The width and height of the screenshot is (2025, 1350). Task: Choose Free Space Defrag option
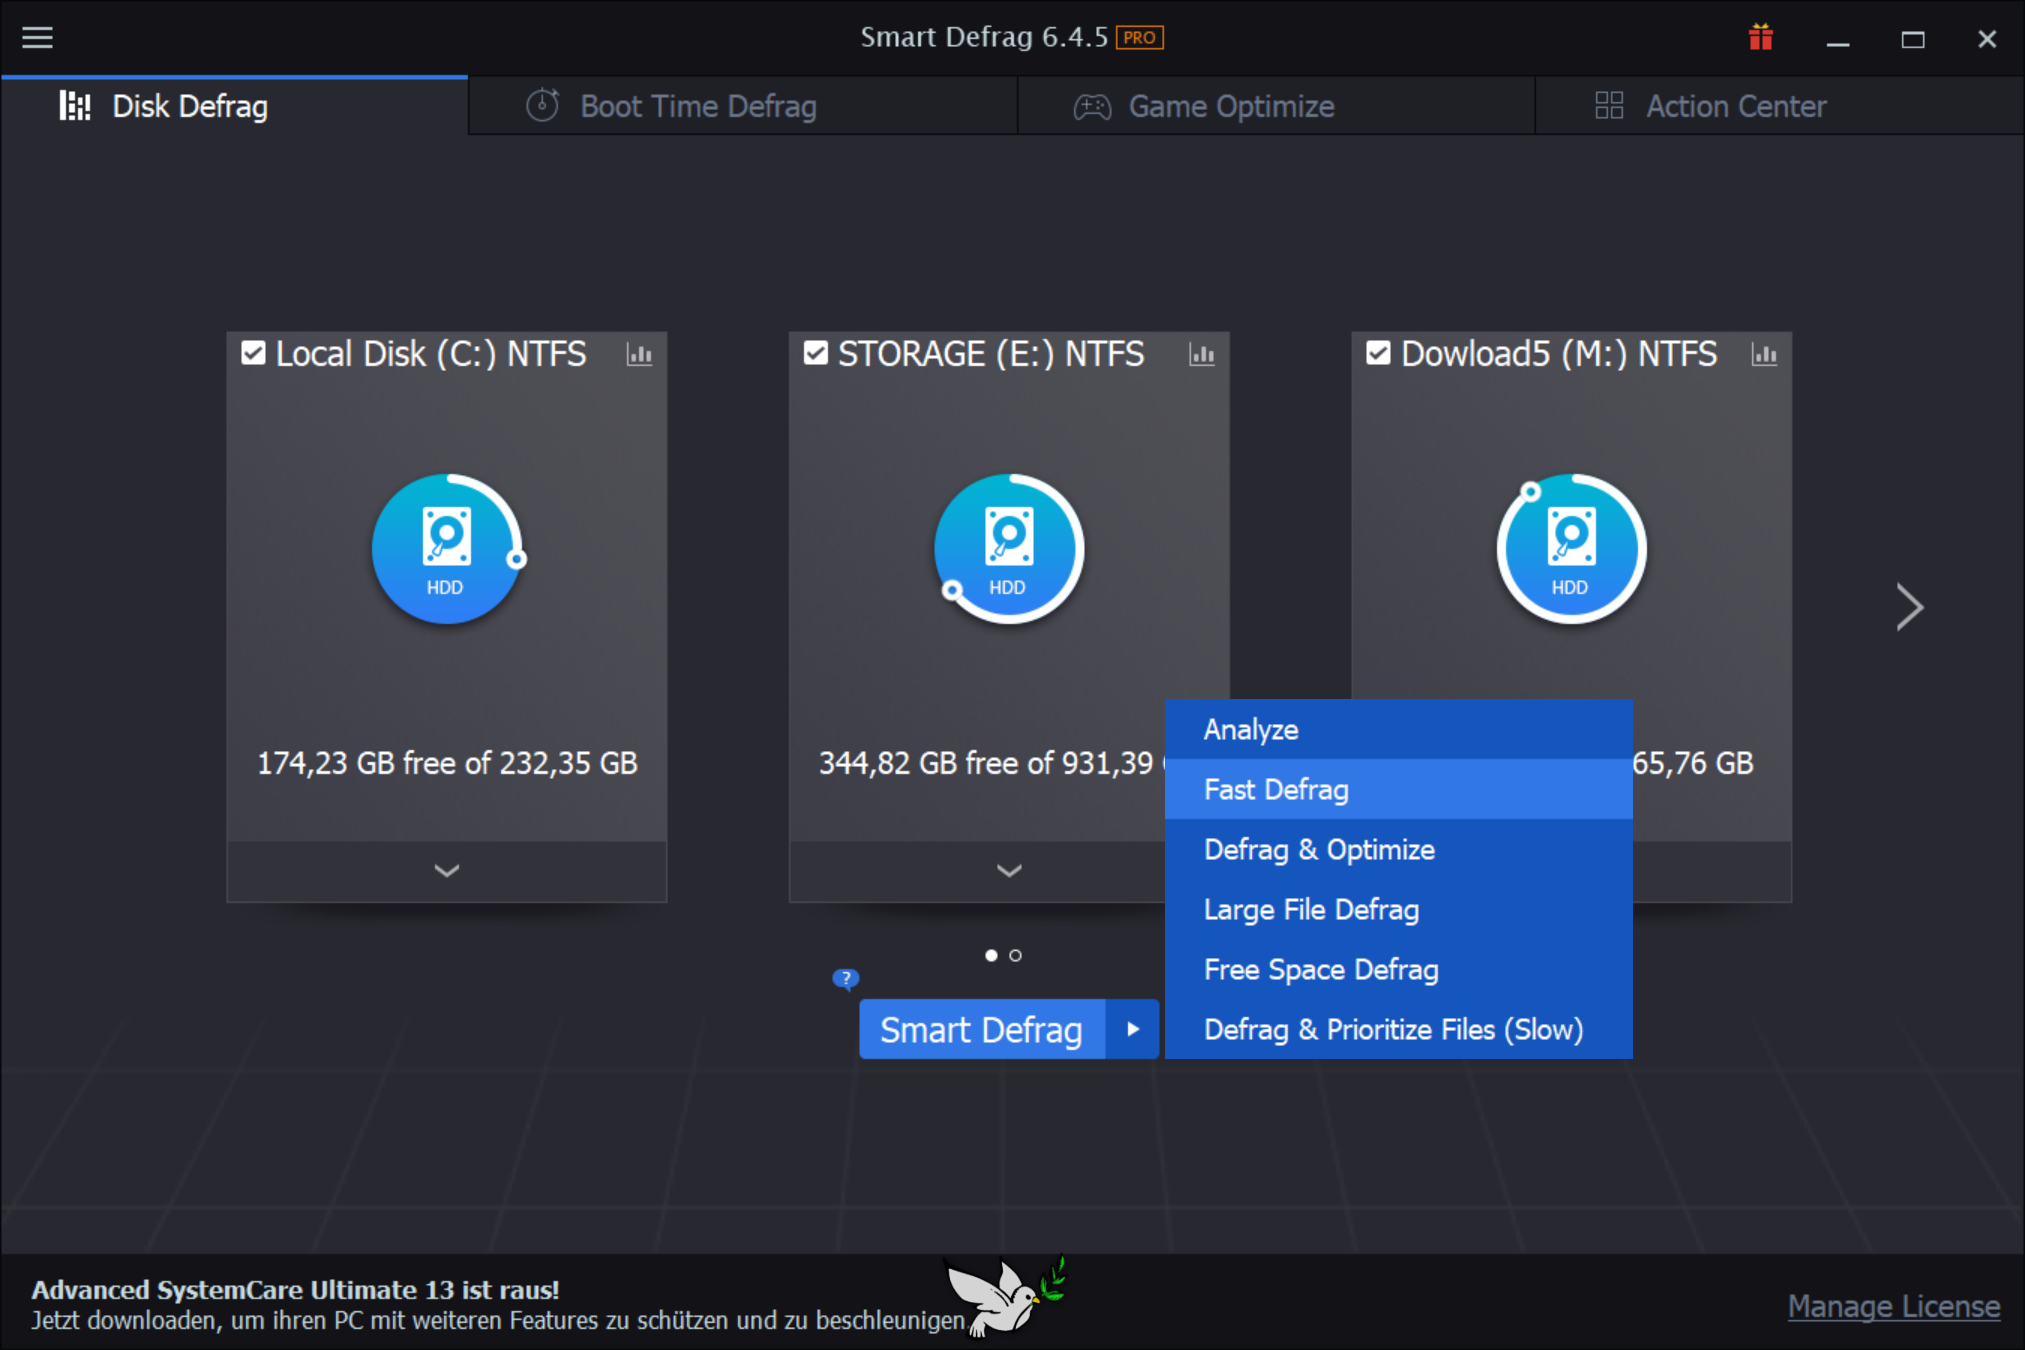tap(1398, 970)
